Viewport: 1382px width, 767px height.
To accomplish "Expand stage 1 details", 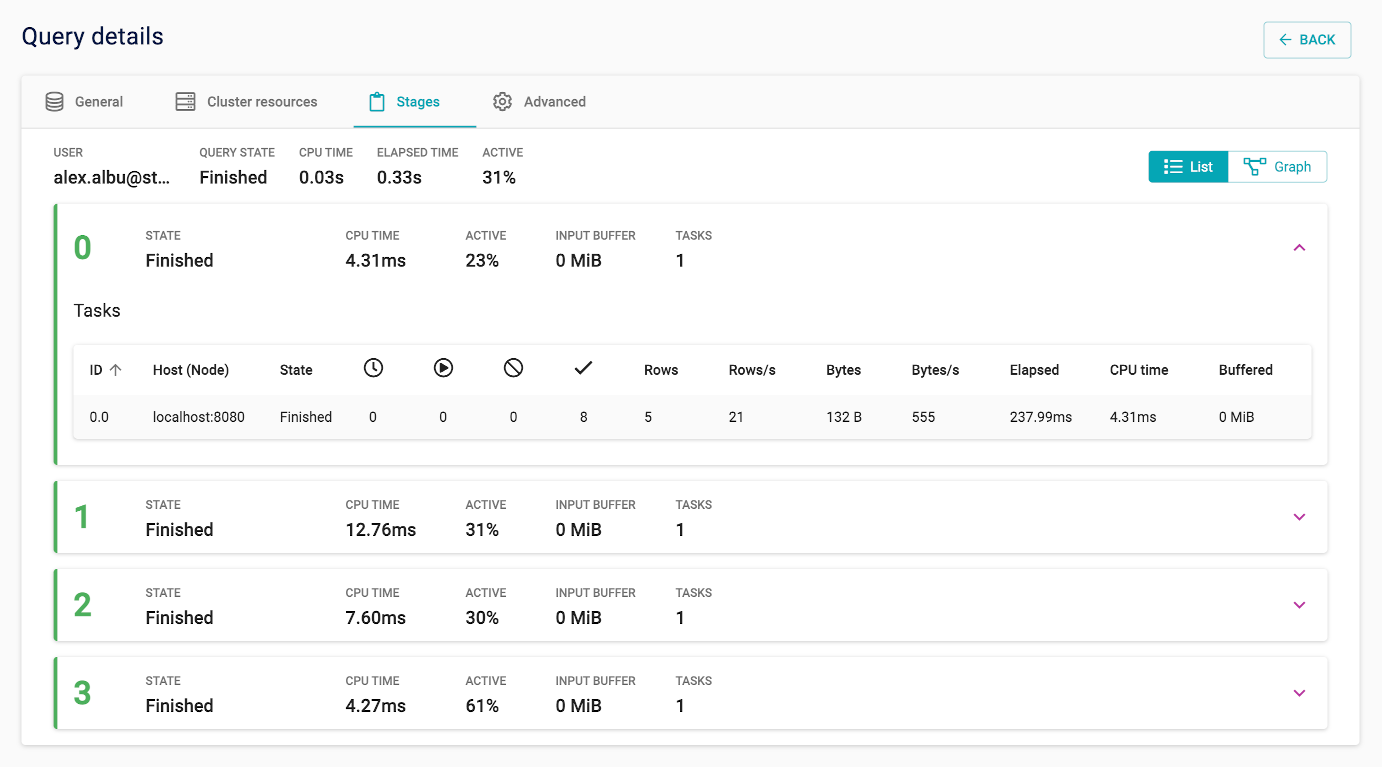I will pyautogui.click(x=1299, y=517).
